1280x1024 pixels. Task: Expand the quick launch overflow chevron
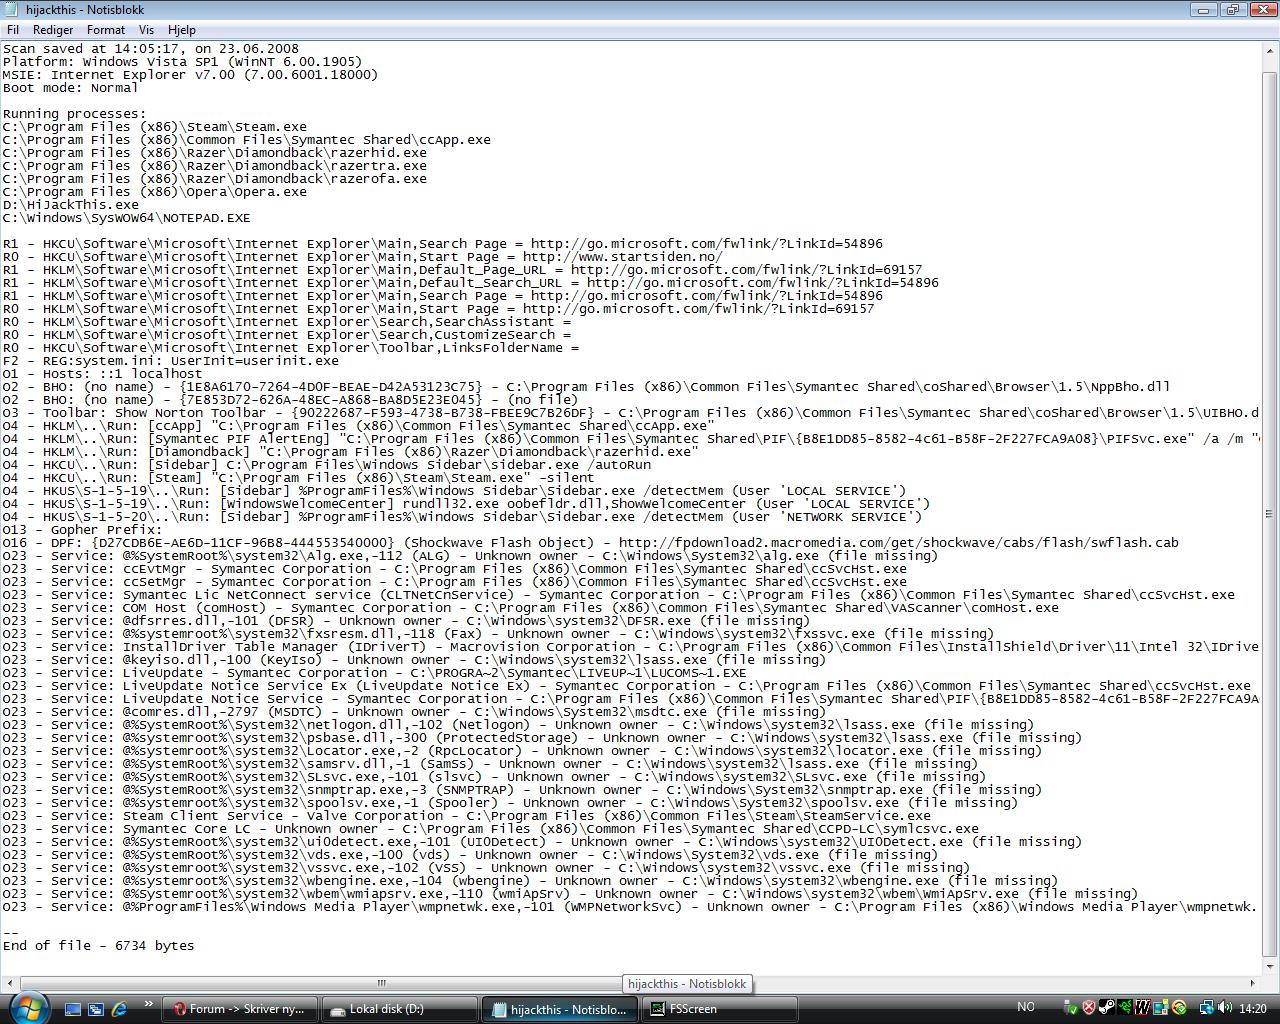point(149,1004)
